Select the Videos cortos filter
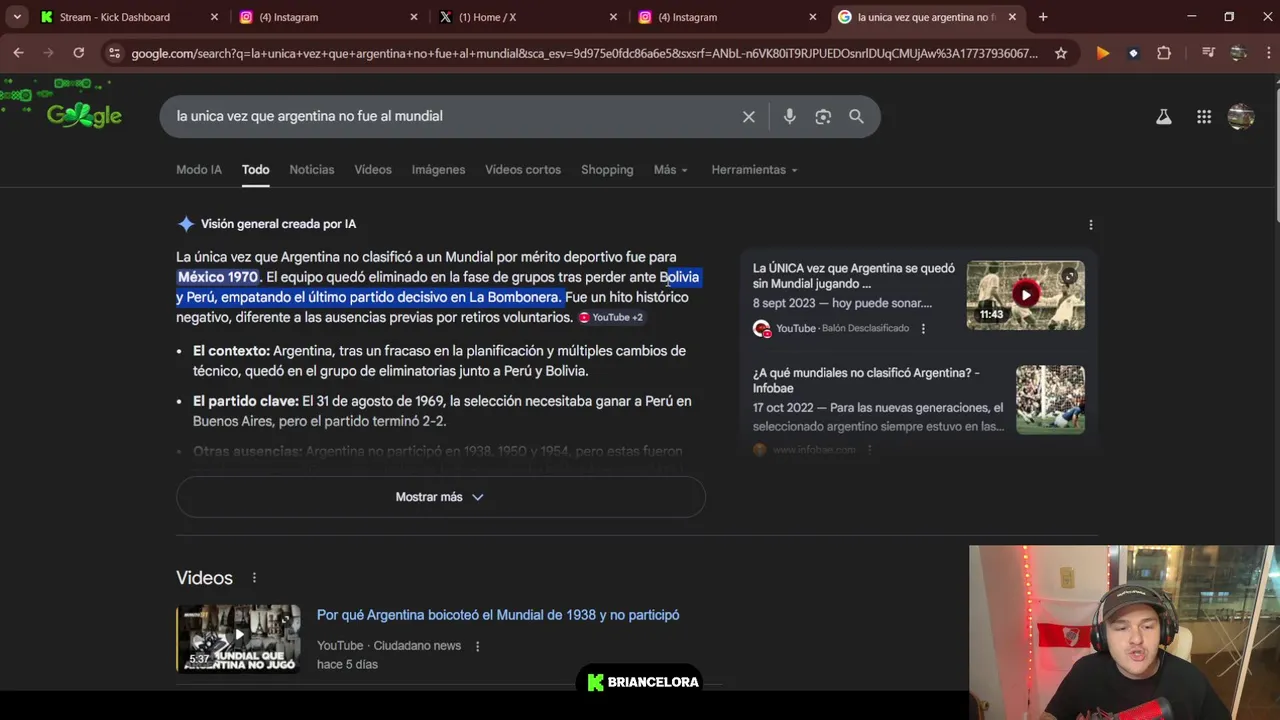This screenshot has height=720, width=1280. click(523, 170)
